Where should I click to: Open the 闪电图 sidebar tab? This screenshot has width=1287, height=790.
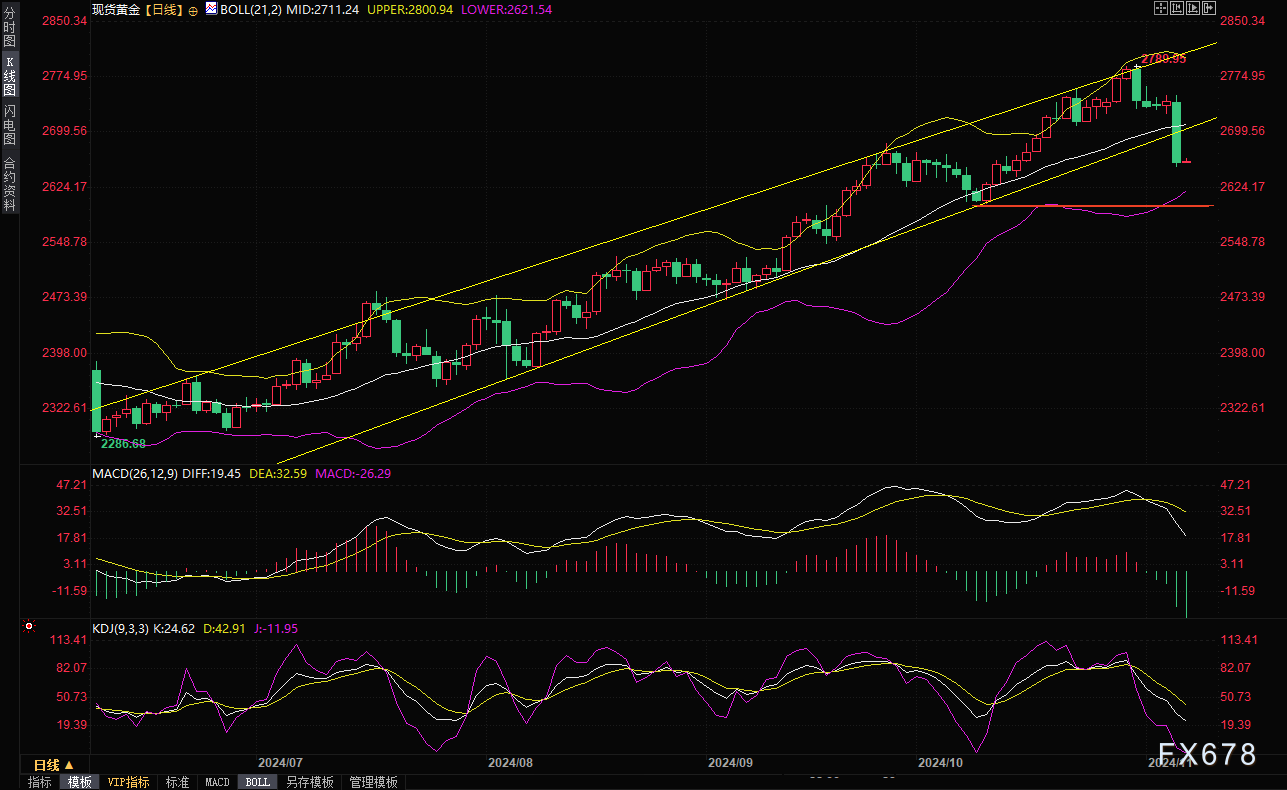10,124
